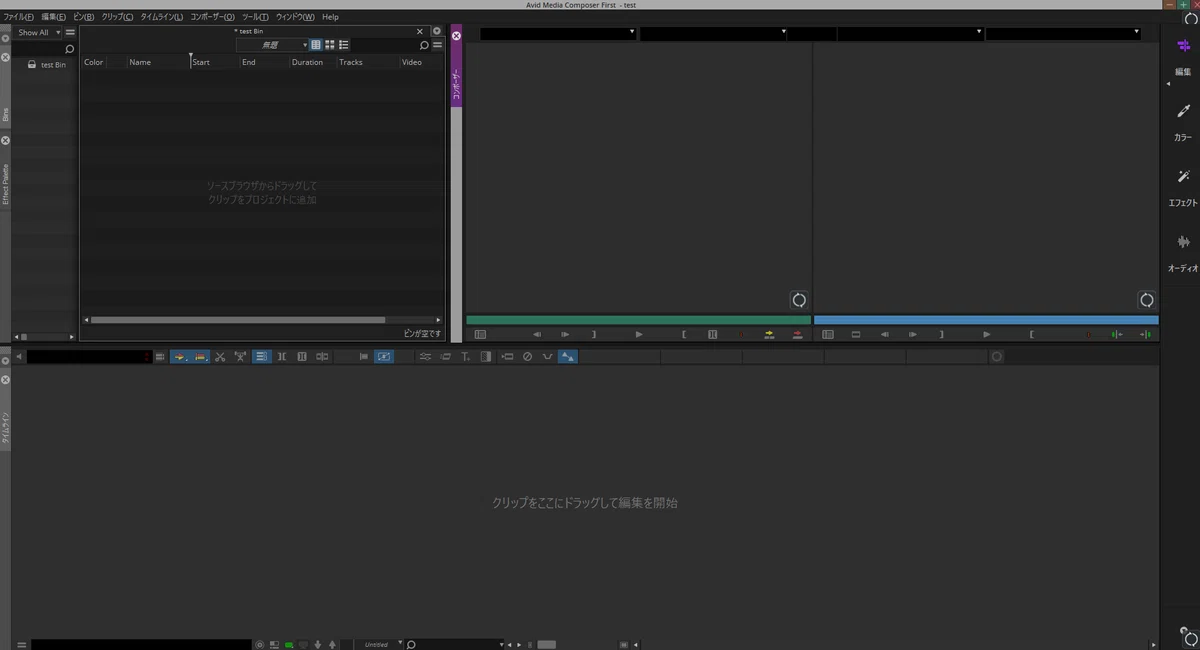This screenshot has width=1200, height=650.
Task: Toggle the timeline red segment mode arrow
Action: click(x=200, y=357)
